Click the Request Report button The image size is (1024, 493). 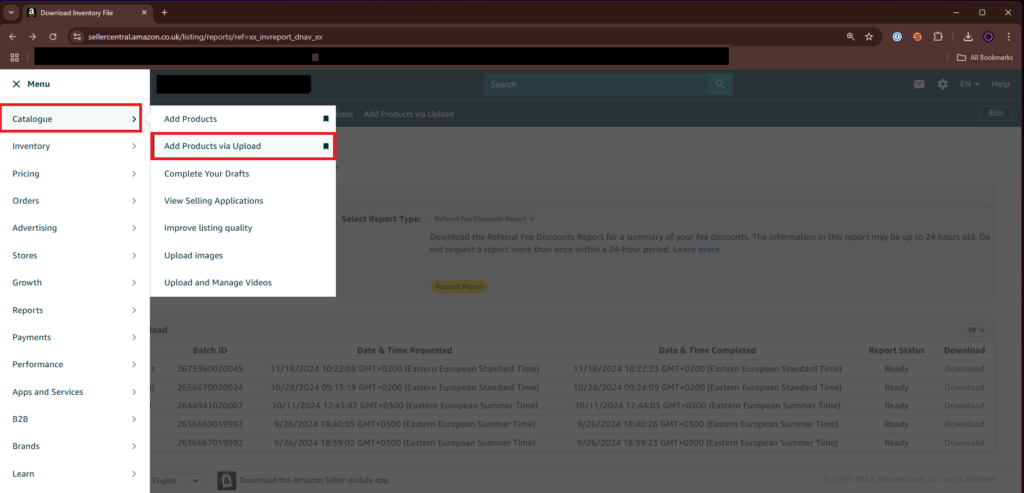pyautogui.click(x=458, y=287)
